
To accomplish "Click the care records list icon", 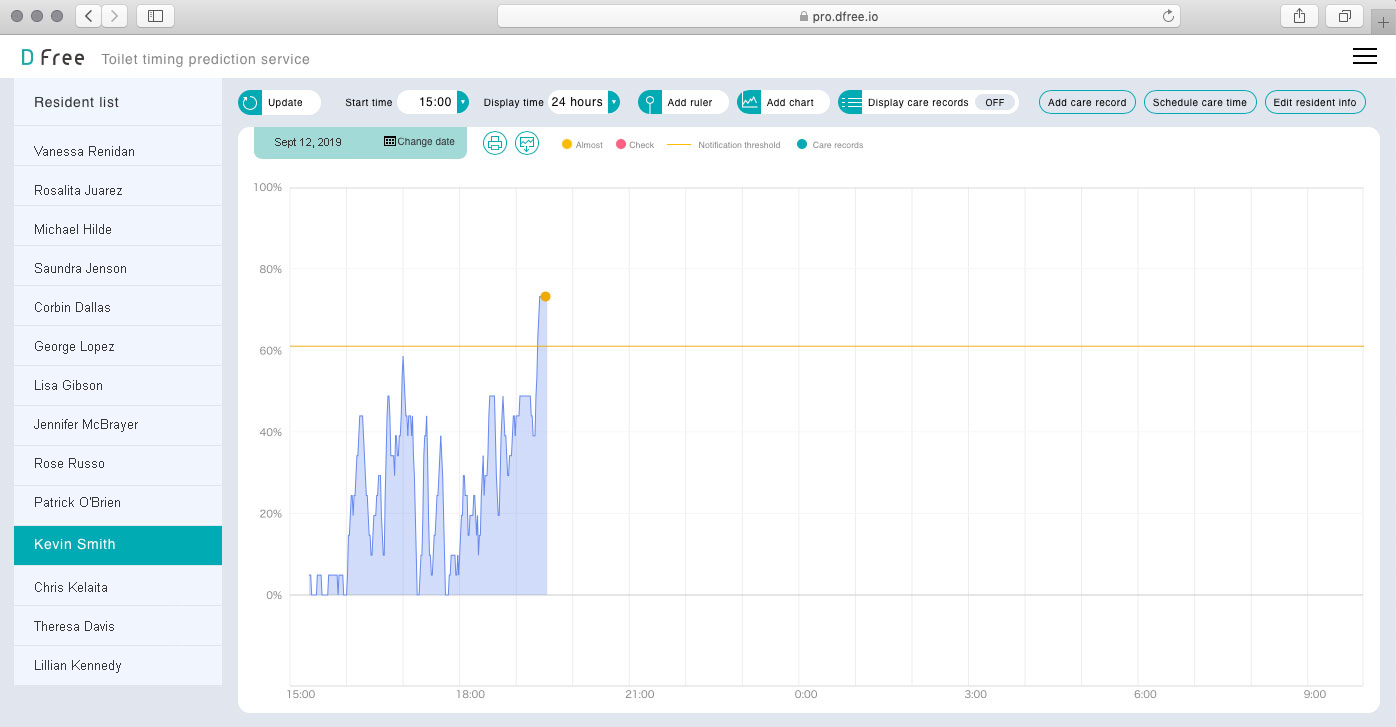I will click(850, 102).
